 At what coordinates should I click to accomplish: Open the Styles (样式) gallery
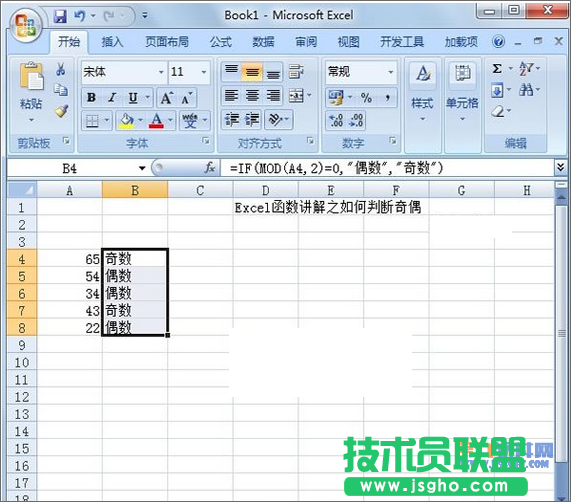(422, 92)
